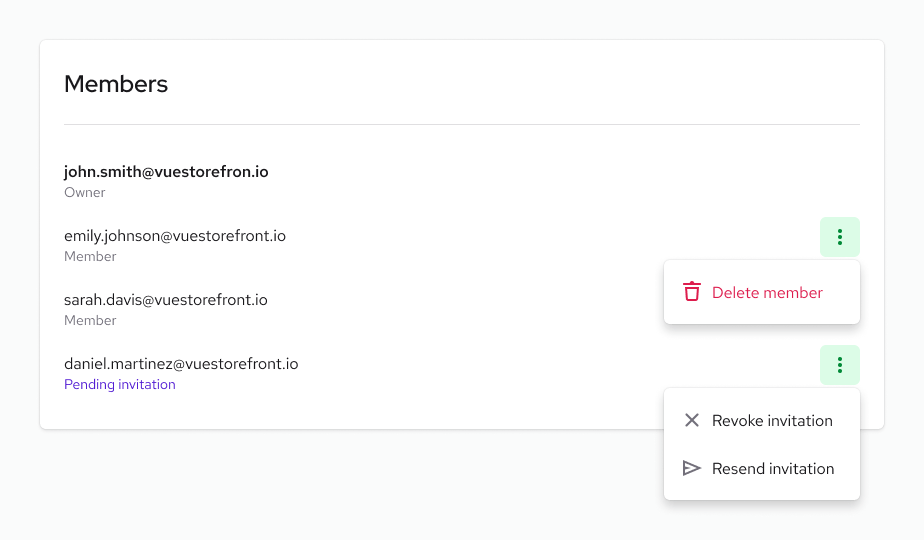Click the paper plane Resend icon
Viewport: 924px width, 540px height.
pyautogui.click(x=691, y=468)
